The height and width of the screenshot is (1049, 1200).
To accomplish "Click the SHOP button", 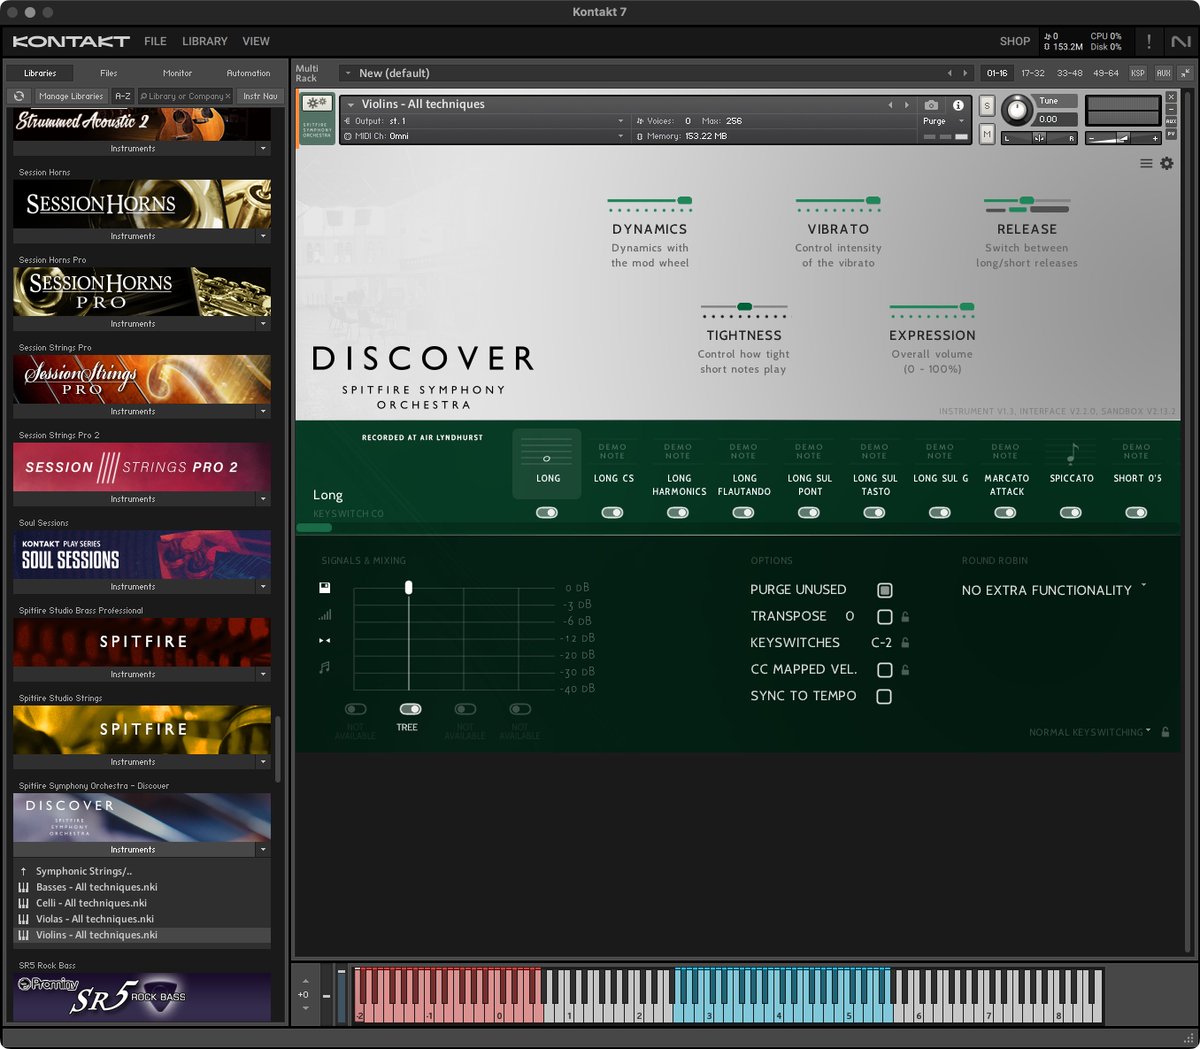I will coord(1015,41).
